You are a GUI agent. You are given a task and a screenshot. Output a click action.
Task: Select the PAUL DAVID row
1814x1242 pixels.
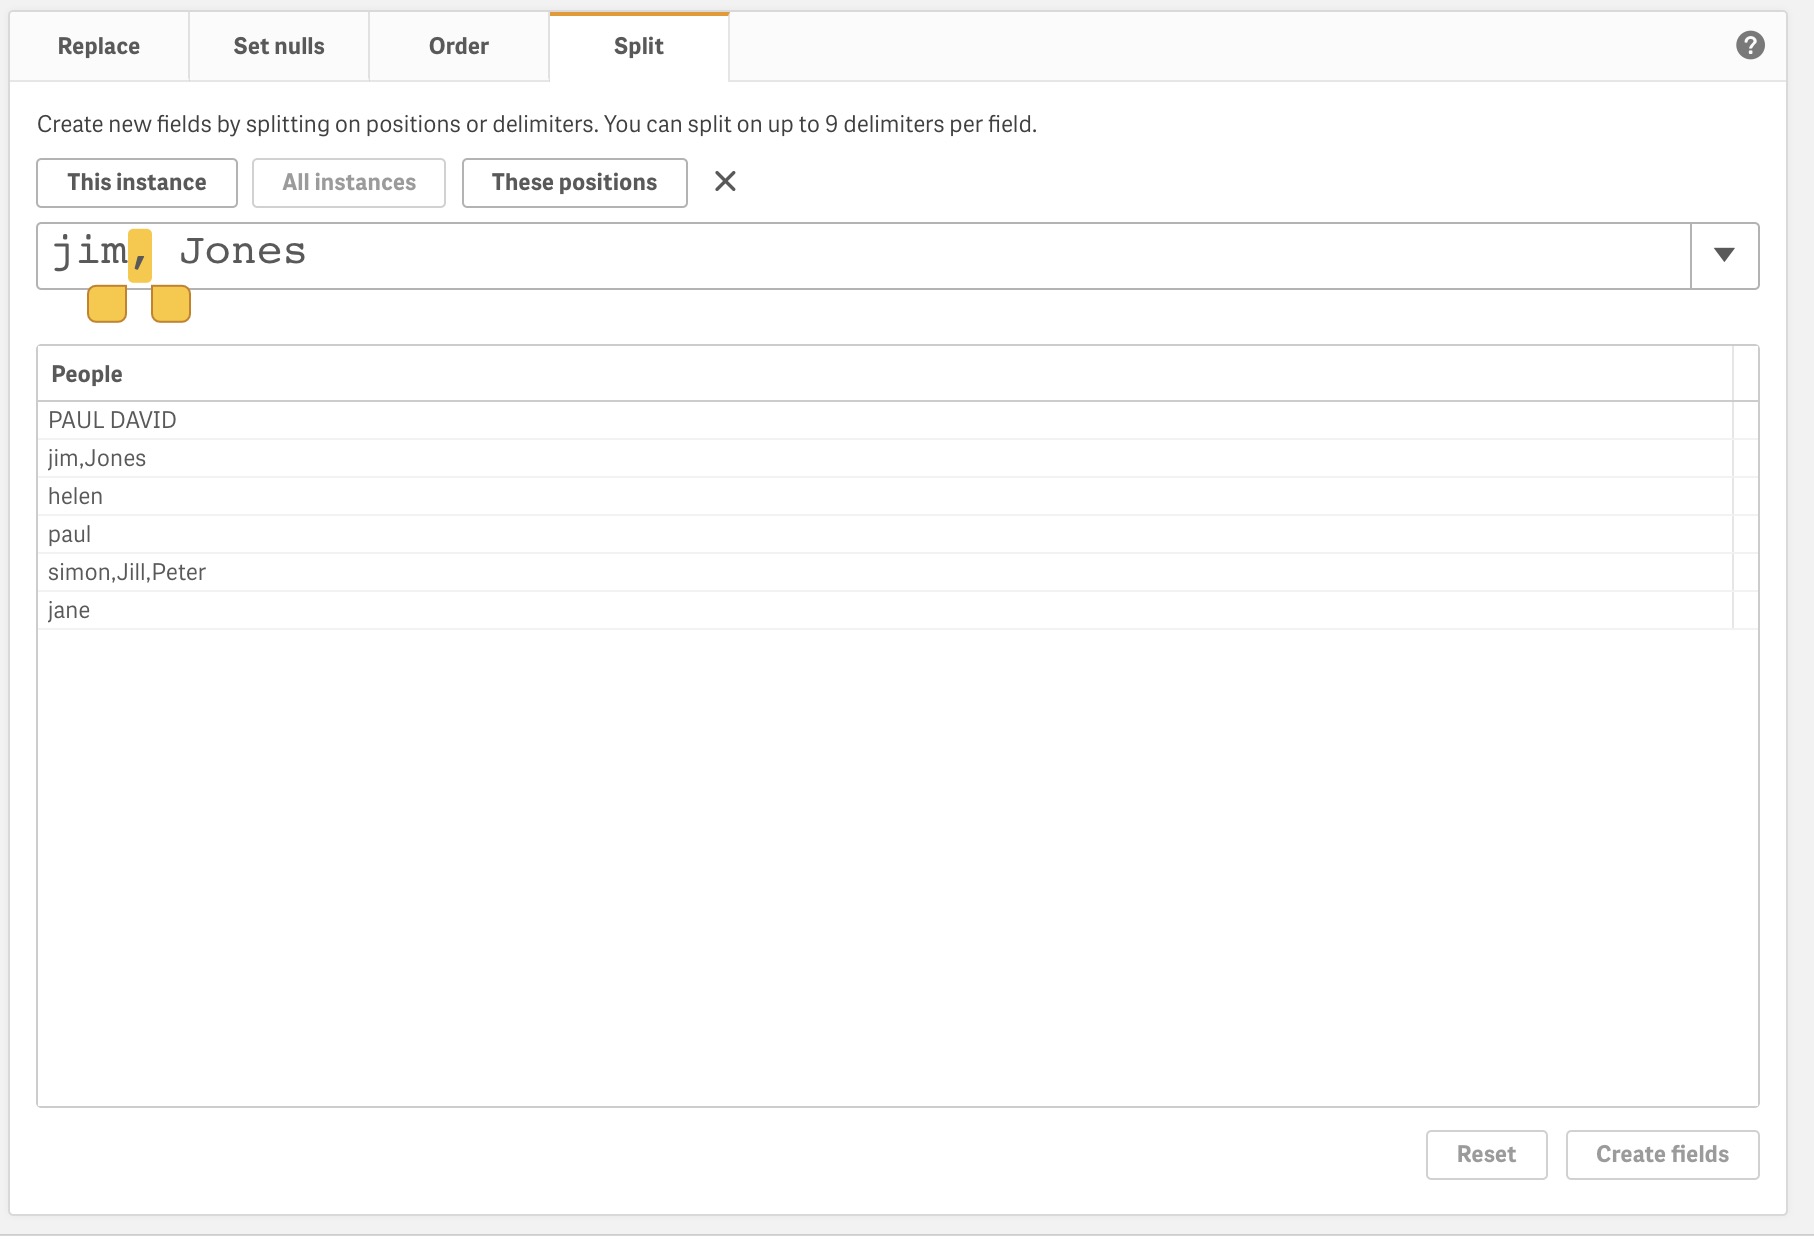[x=112, y=421]
